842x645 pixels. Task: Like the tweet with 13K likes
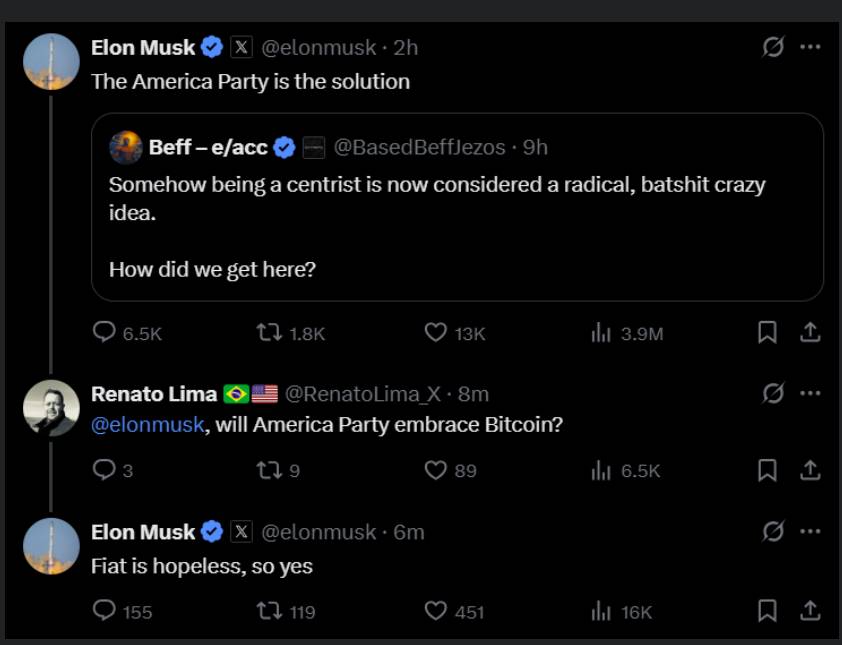pos(436,333)
